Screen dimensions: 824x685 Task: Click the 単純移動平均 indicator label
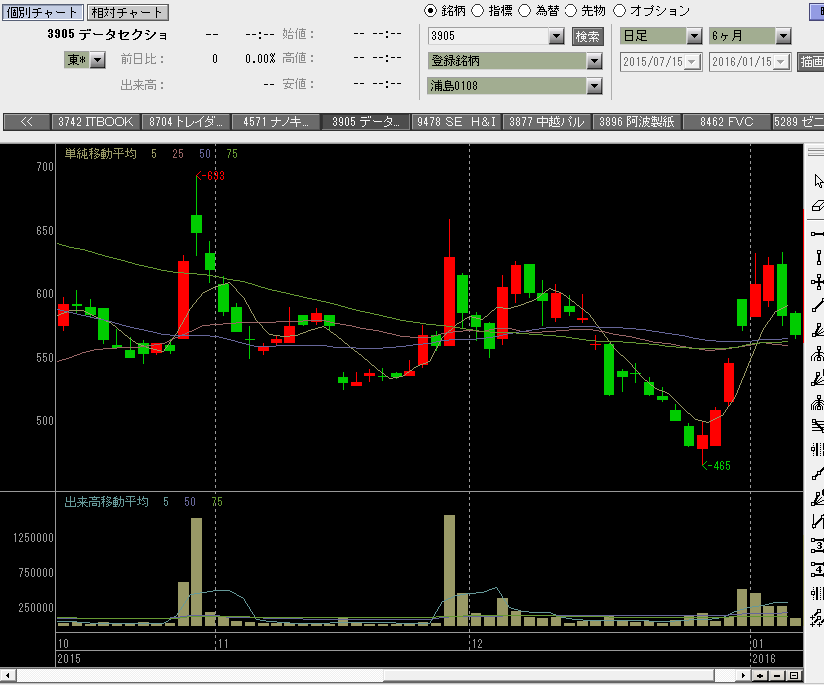coord(100,154)
